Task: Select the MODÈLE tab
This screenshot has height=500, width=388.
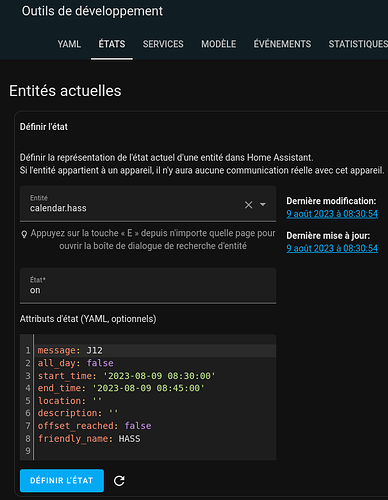Action: coord(218,44)
